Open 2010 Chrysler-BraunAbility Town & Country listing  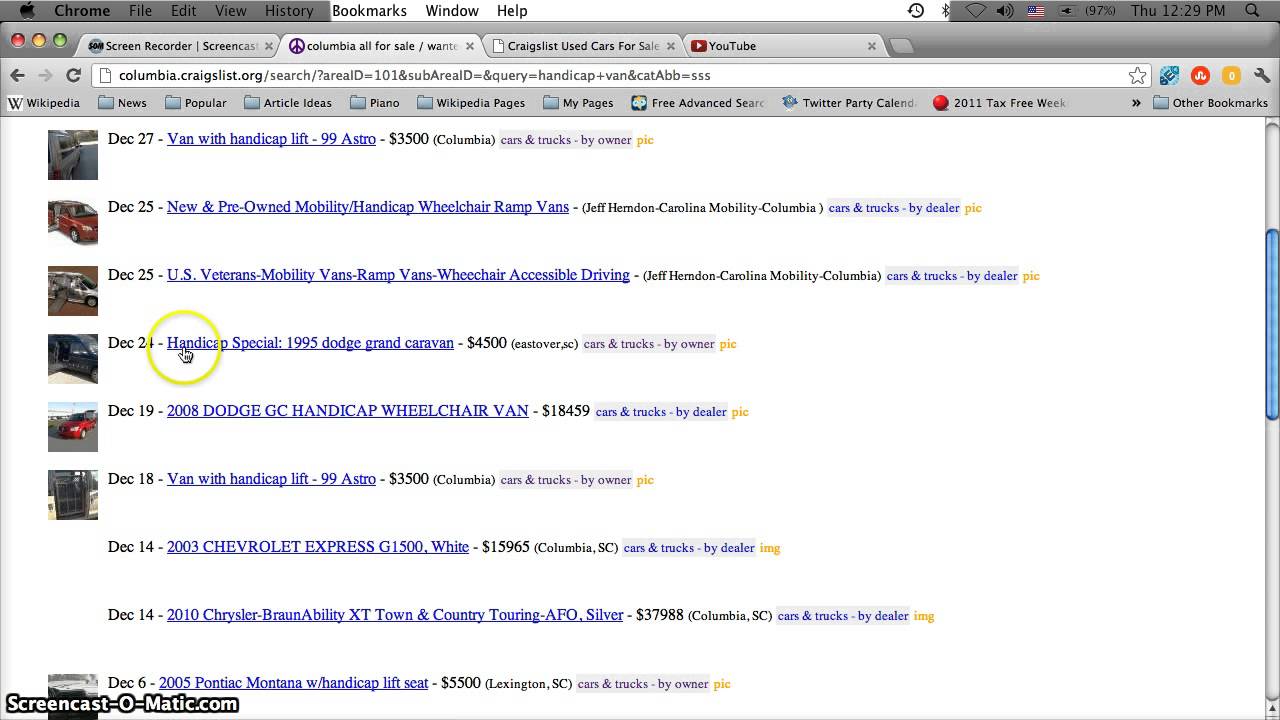[x=394, y=615]
